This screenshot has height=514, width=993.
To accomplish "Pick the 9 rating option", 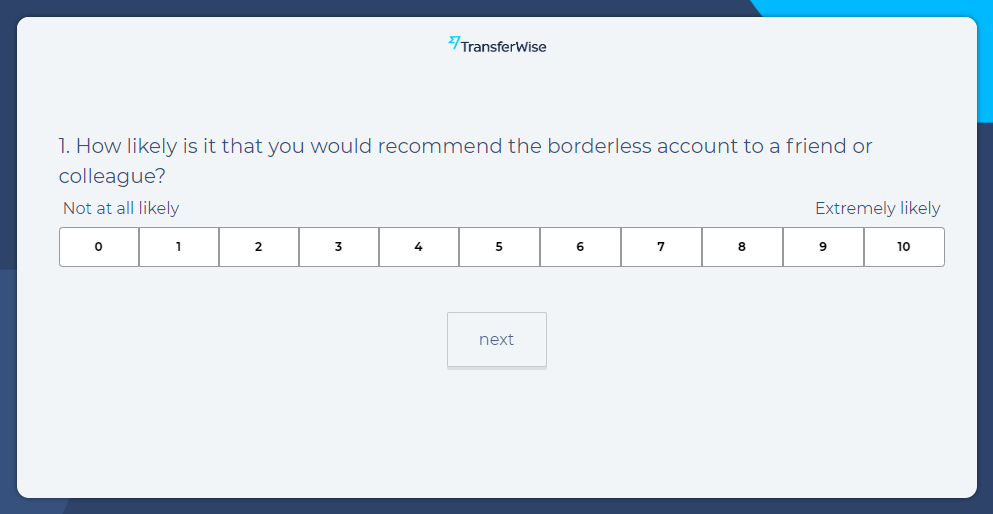I will tap(823, 247).
